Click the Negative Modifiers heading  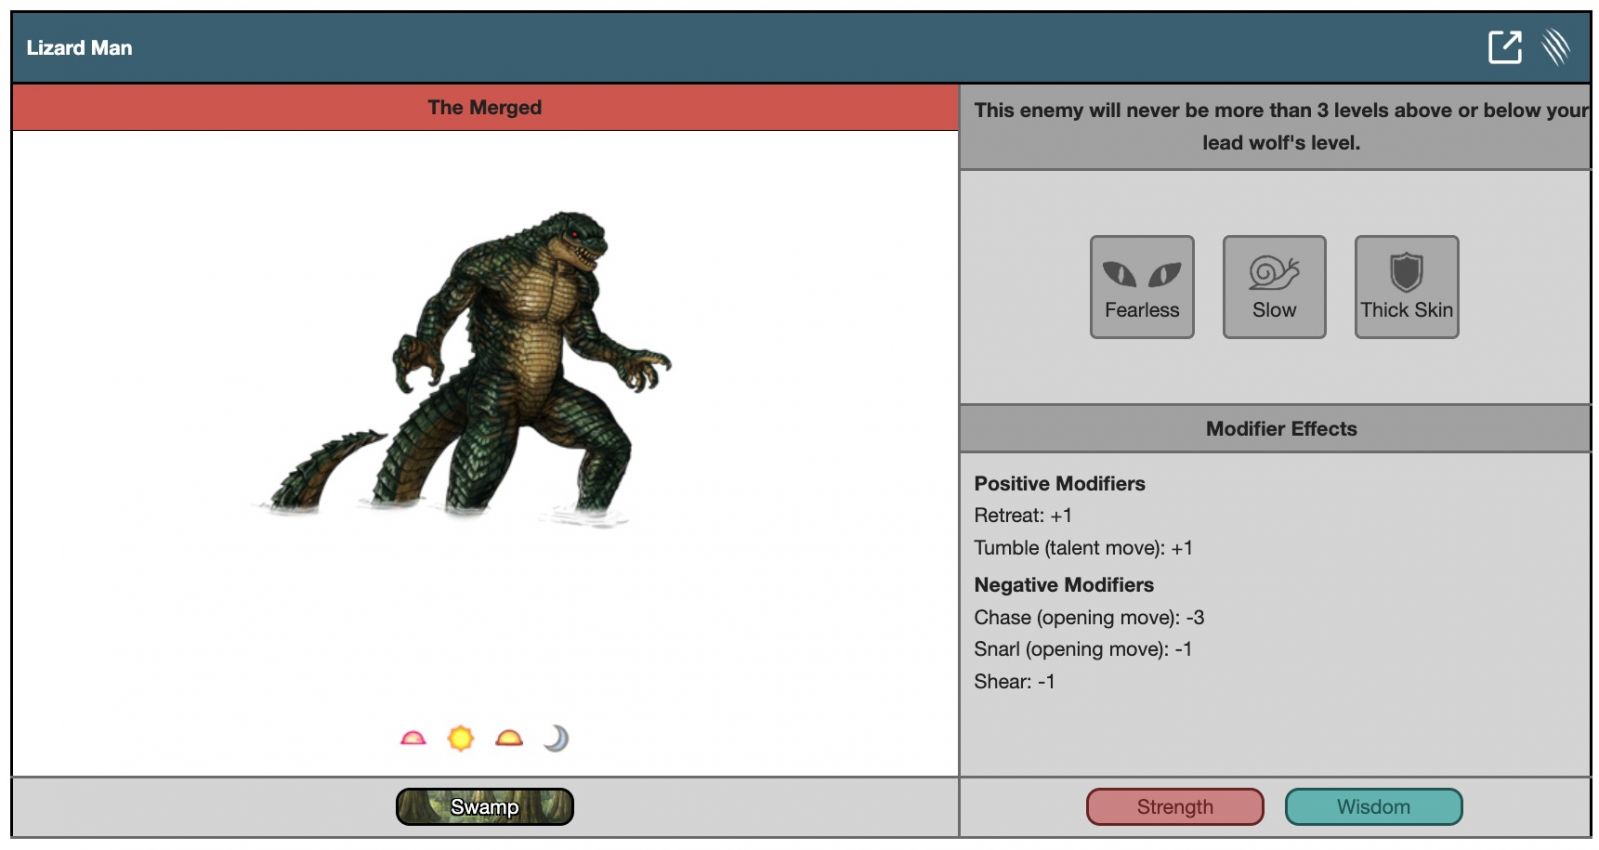(1063, 585)
